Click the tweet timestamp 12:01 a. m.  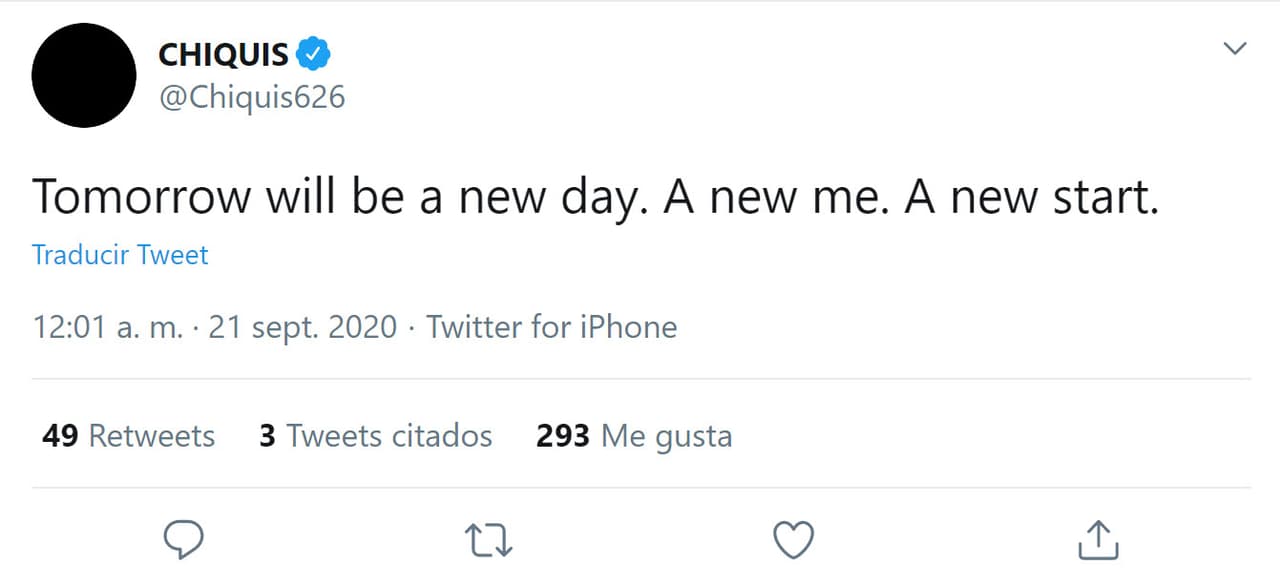110,327
